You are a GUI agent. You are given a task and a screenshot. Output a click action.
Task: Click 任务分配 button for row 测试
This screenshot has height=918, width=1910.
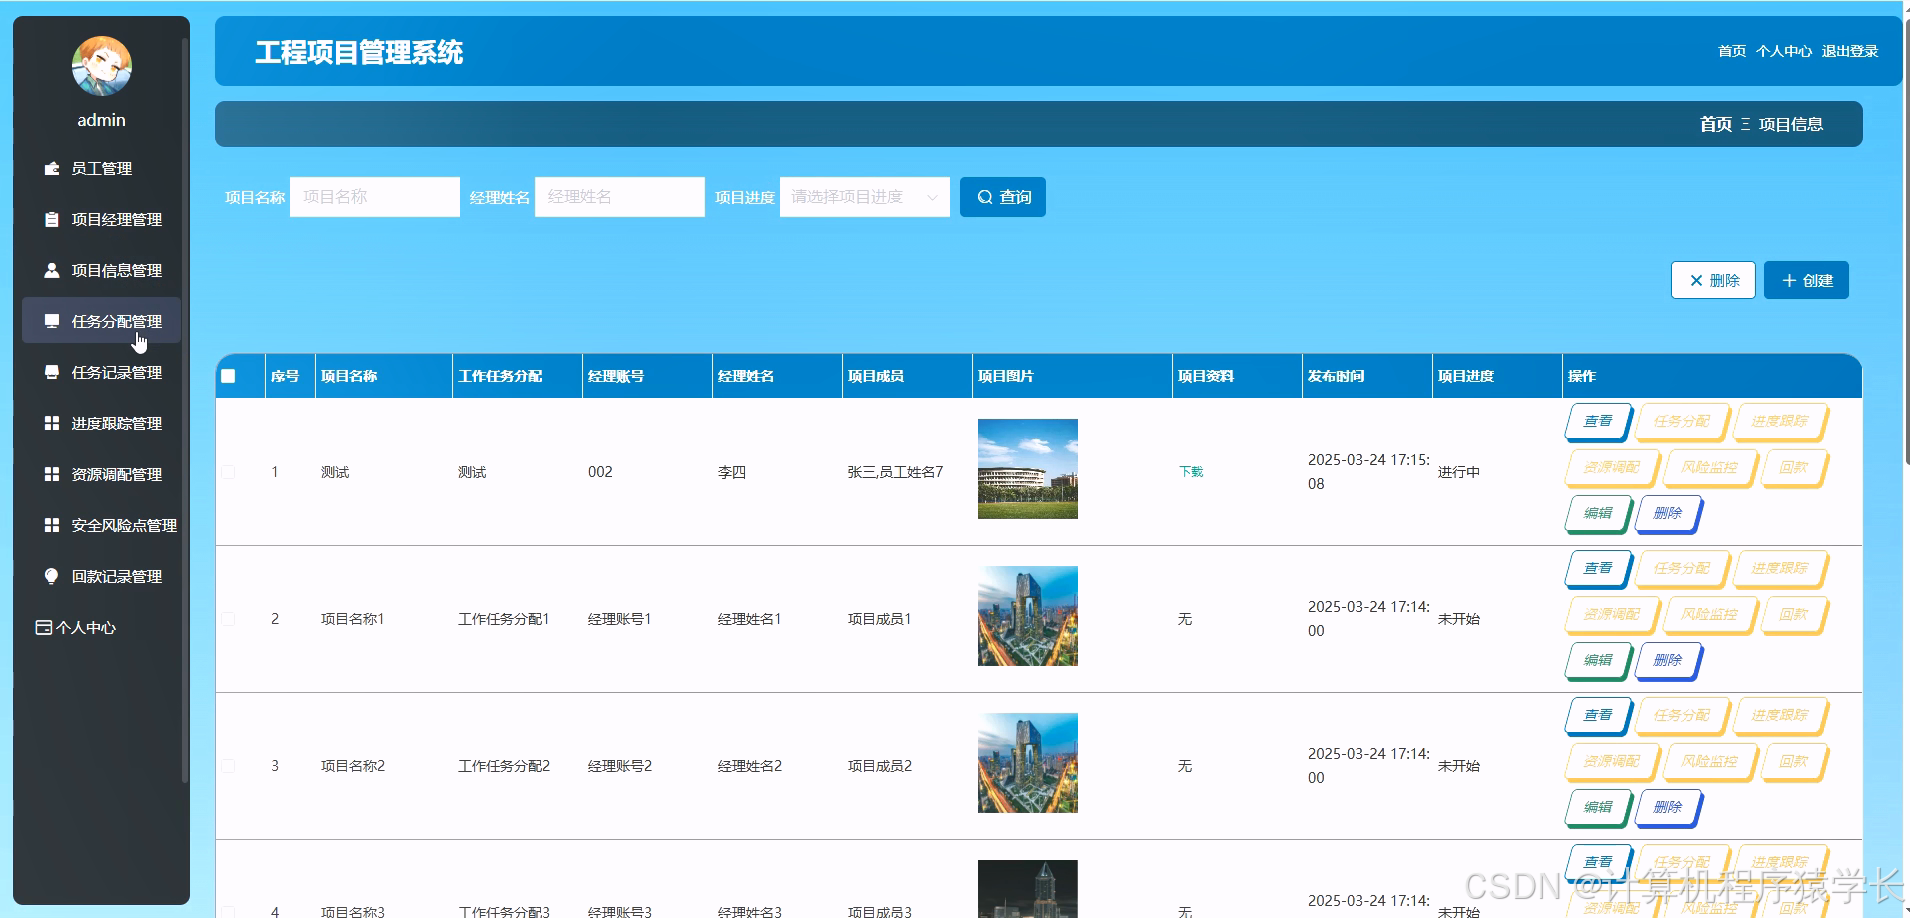[x=1682, y=421]
